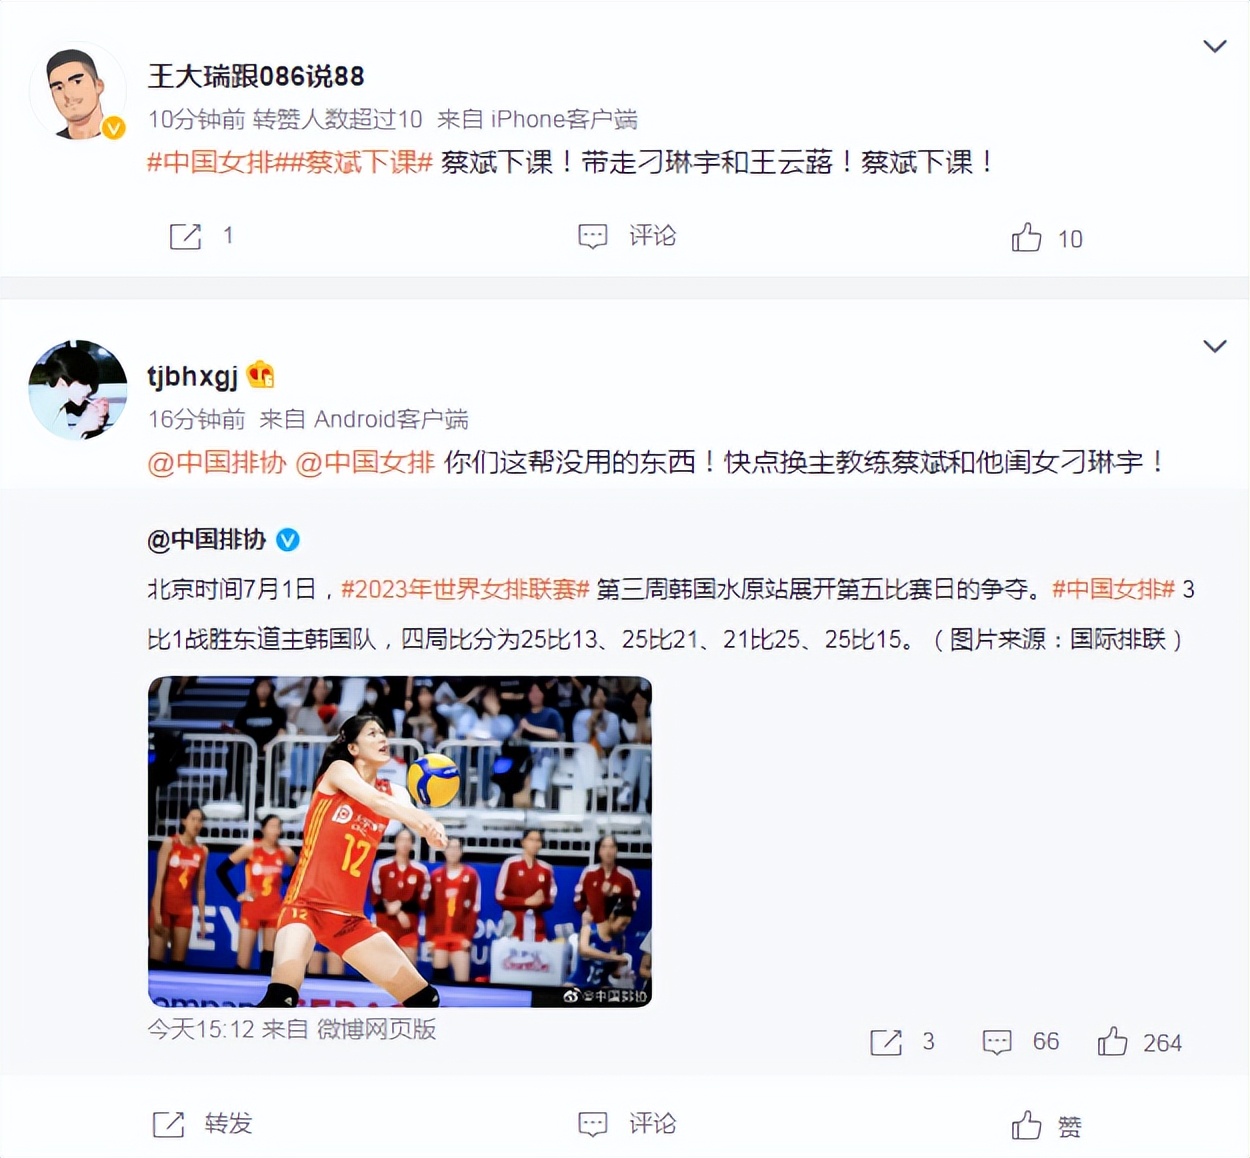The width and height of the screenshot is (1250, 1158).
Task: Open the @中国排协 mention in tjbhxgj's post
Action: pos(217,462)
